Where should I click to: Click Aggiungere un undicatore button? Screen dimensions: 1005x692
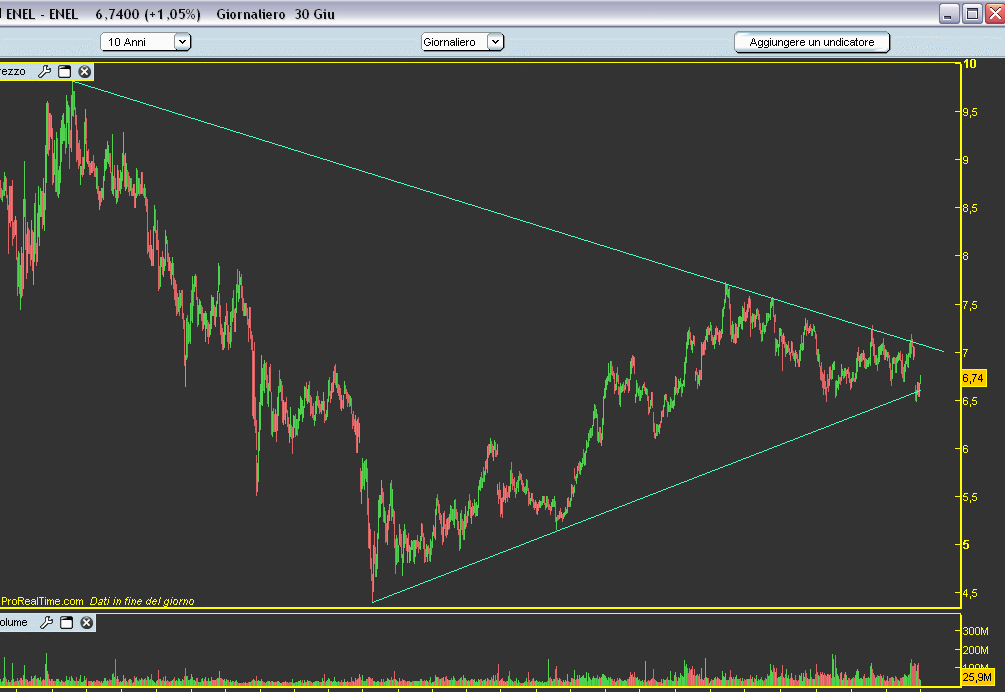point(811,42)
